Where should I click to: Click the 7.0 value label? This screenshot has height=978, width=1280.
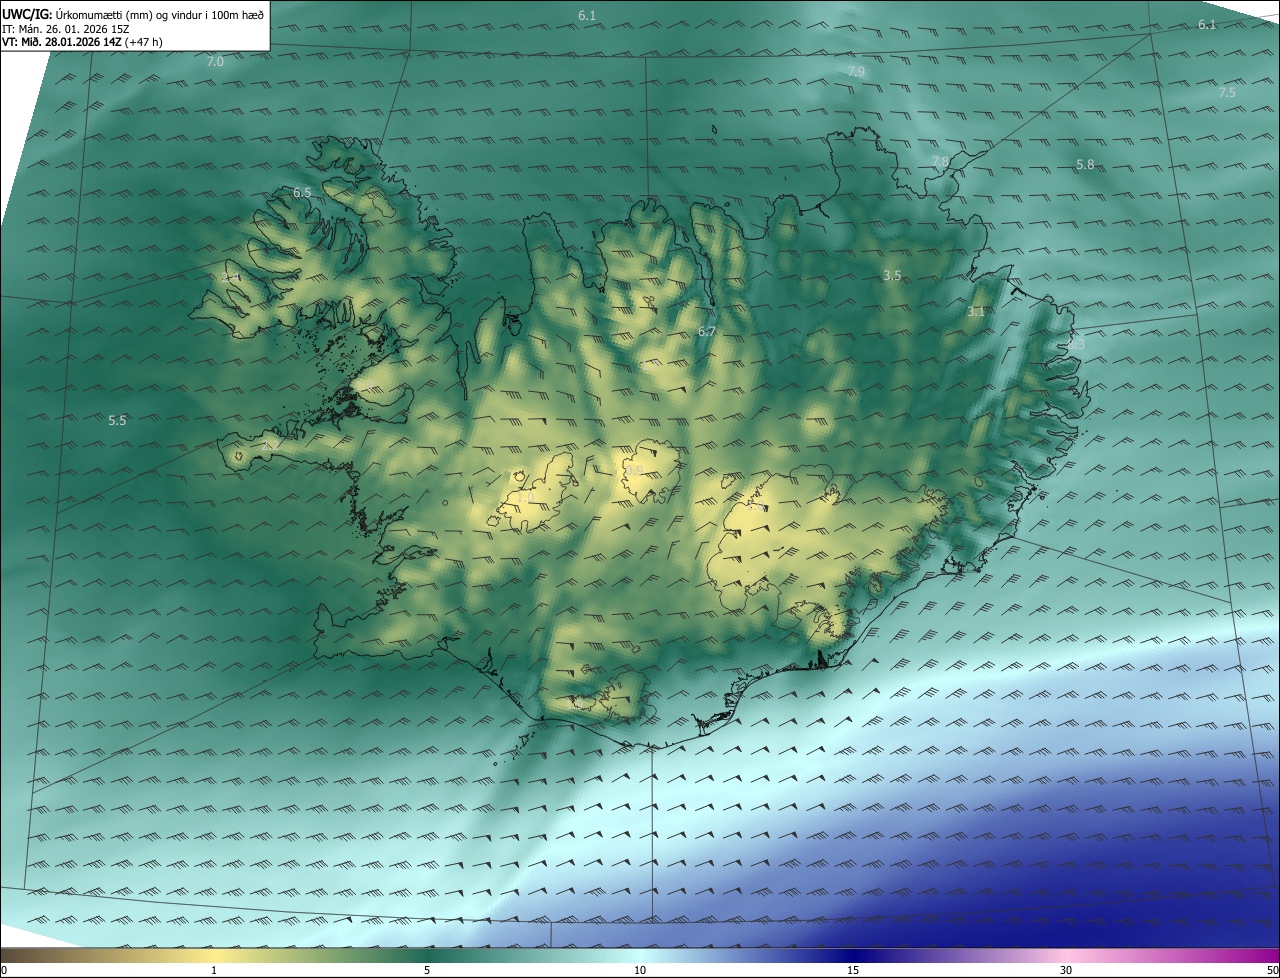[215, 62]
